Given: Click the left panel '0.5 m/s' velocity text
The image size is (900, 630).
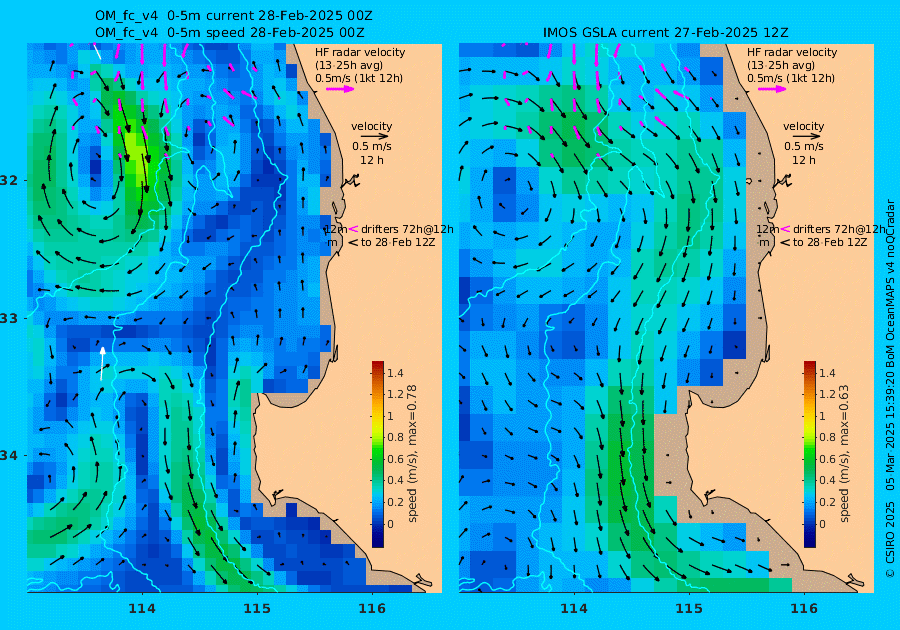Looking at the screenshot, I should click(x=372, y=146).
